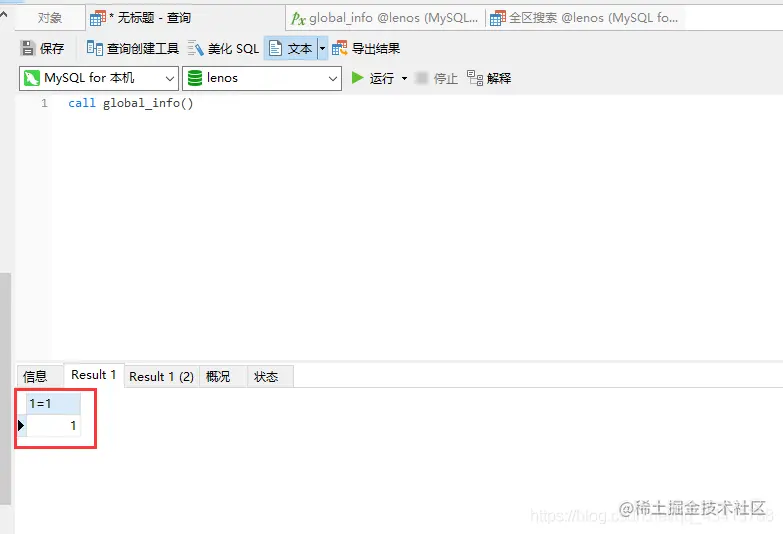
Task: Click the left panel vertical scrollbar
Action: pyautogui.click(x=5, y=389)
